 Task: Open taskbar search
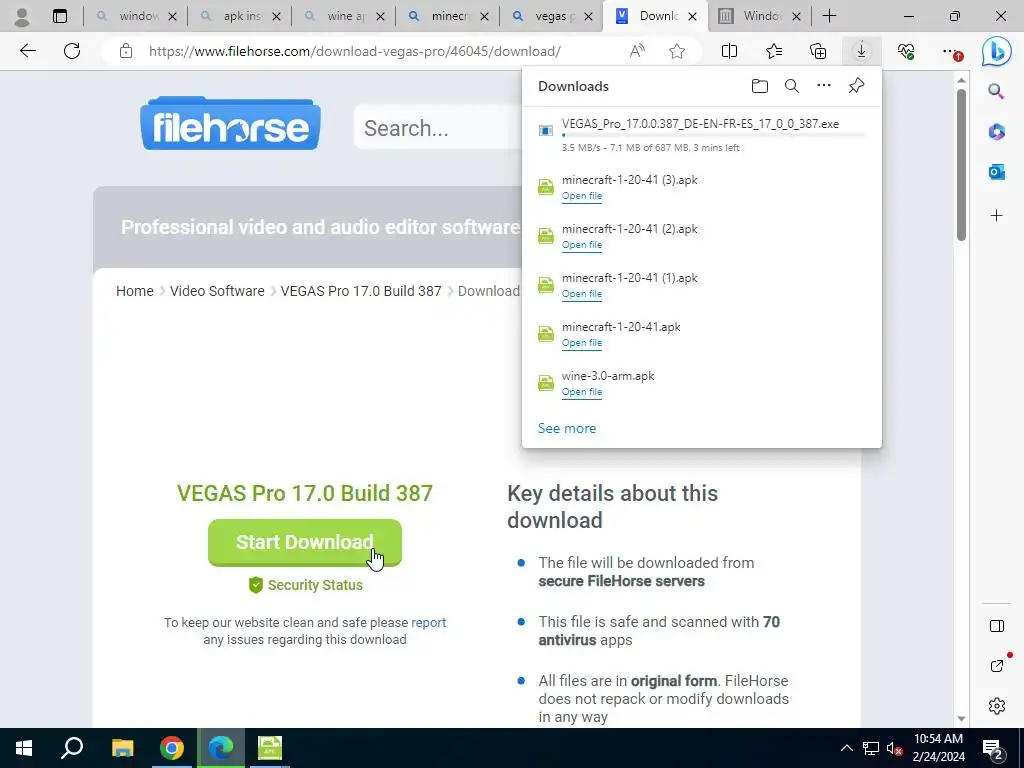72,748
